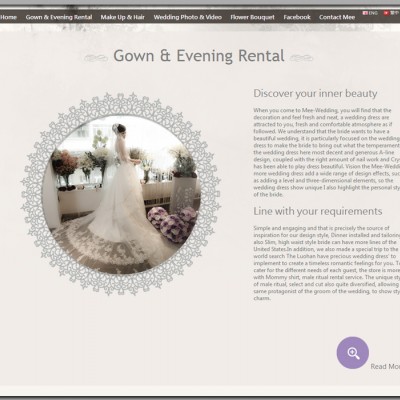Screen dimensions: 400x400
Task: Go to Gown & Evening Rental page
Action: [59, 17]
